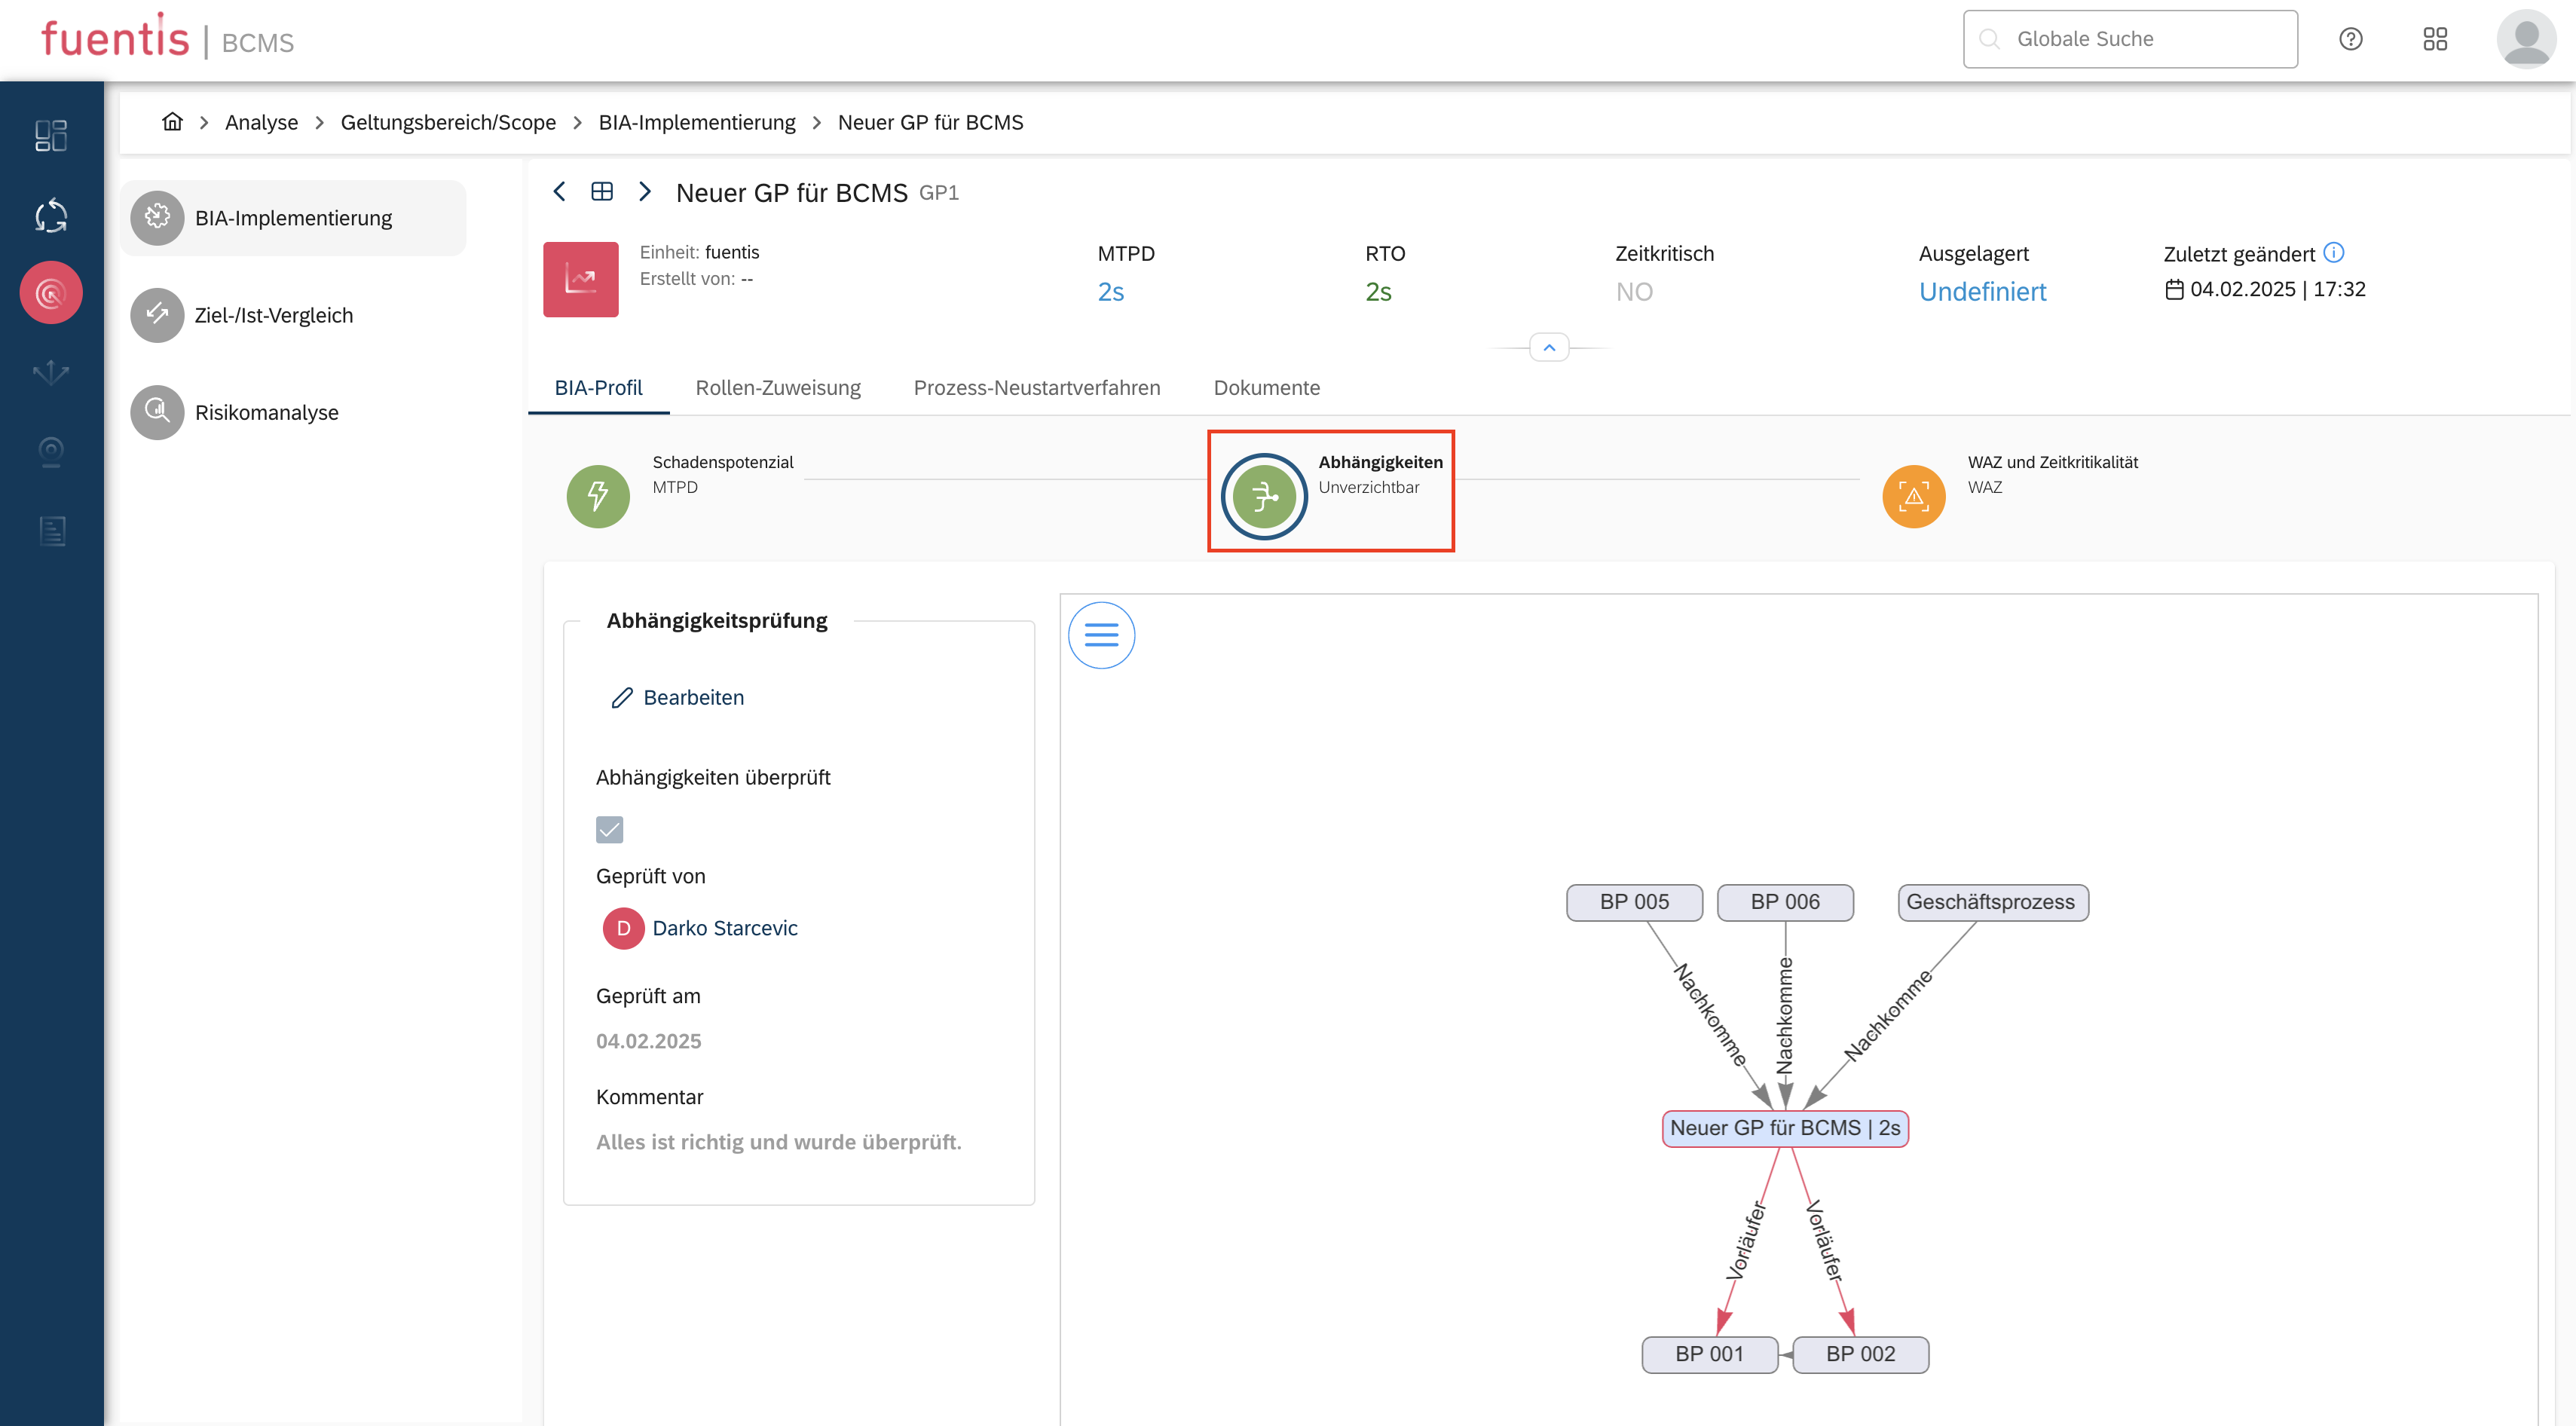
Task: Go to next record with right chevron
Action: 645,192
